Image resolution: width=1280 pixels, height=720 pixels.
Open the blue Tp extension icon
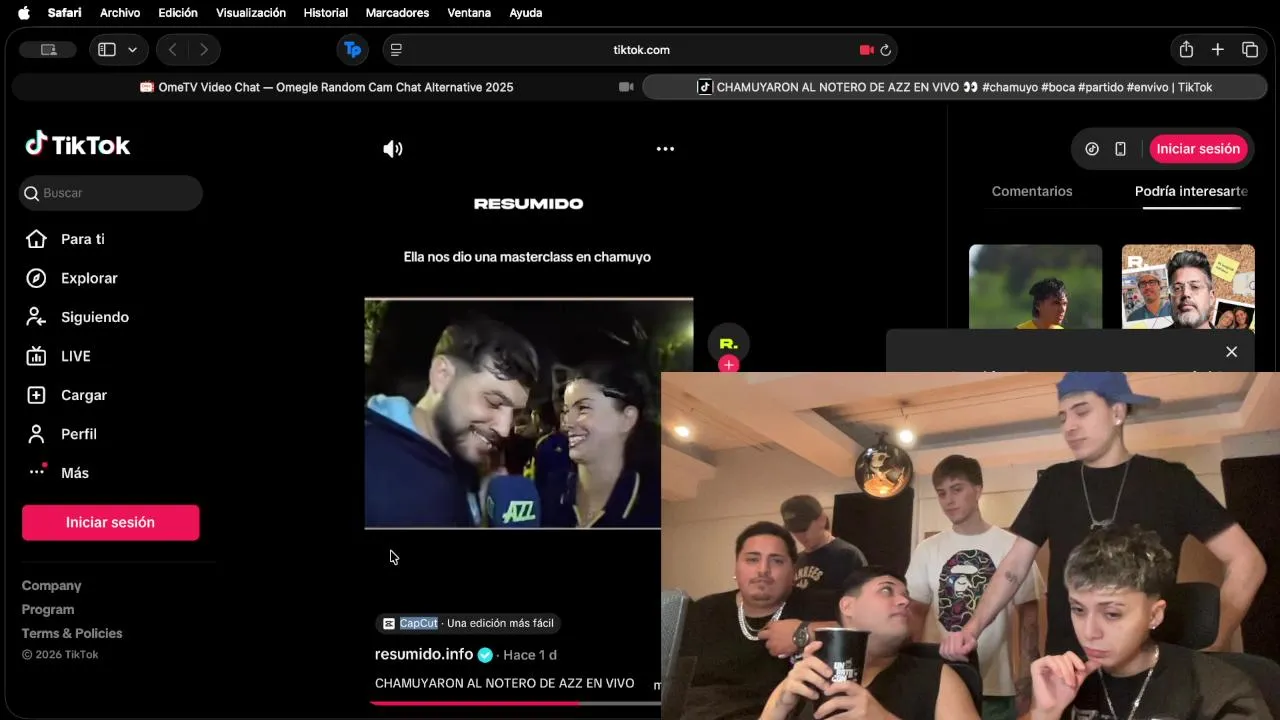pyautogui.click(x=353, y=50)
